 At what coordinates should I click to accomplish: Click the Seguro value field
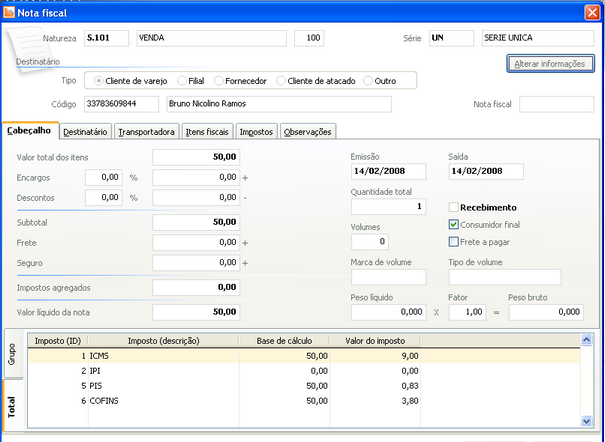point(196,263)
